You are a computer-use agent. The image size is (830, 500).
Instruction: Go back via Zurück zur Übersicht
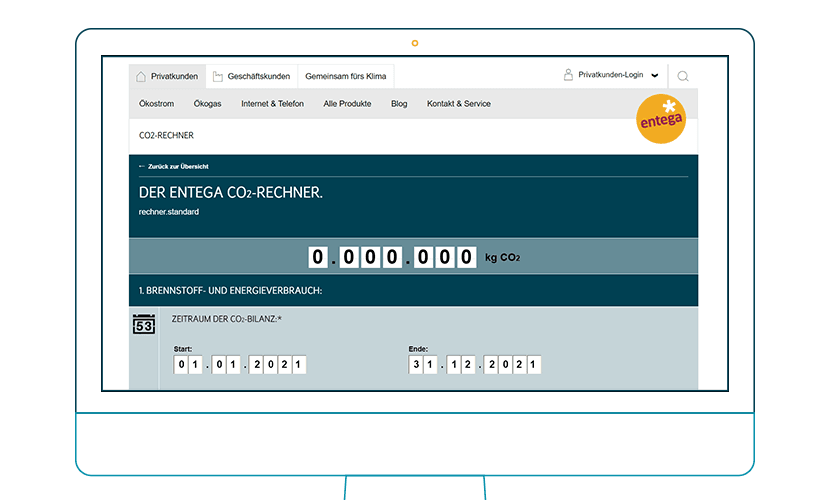click(x=174, y=166)
